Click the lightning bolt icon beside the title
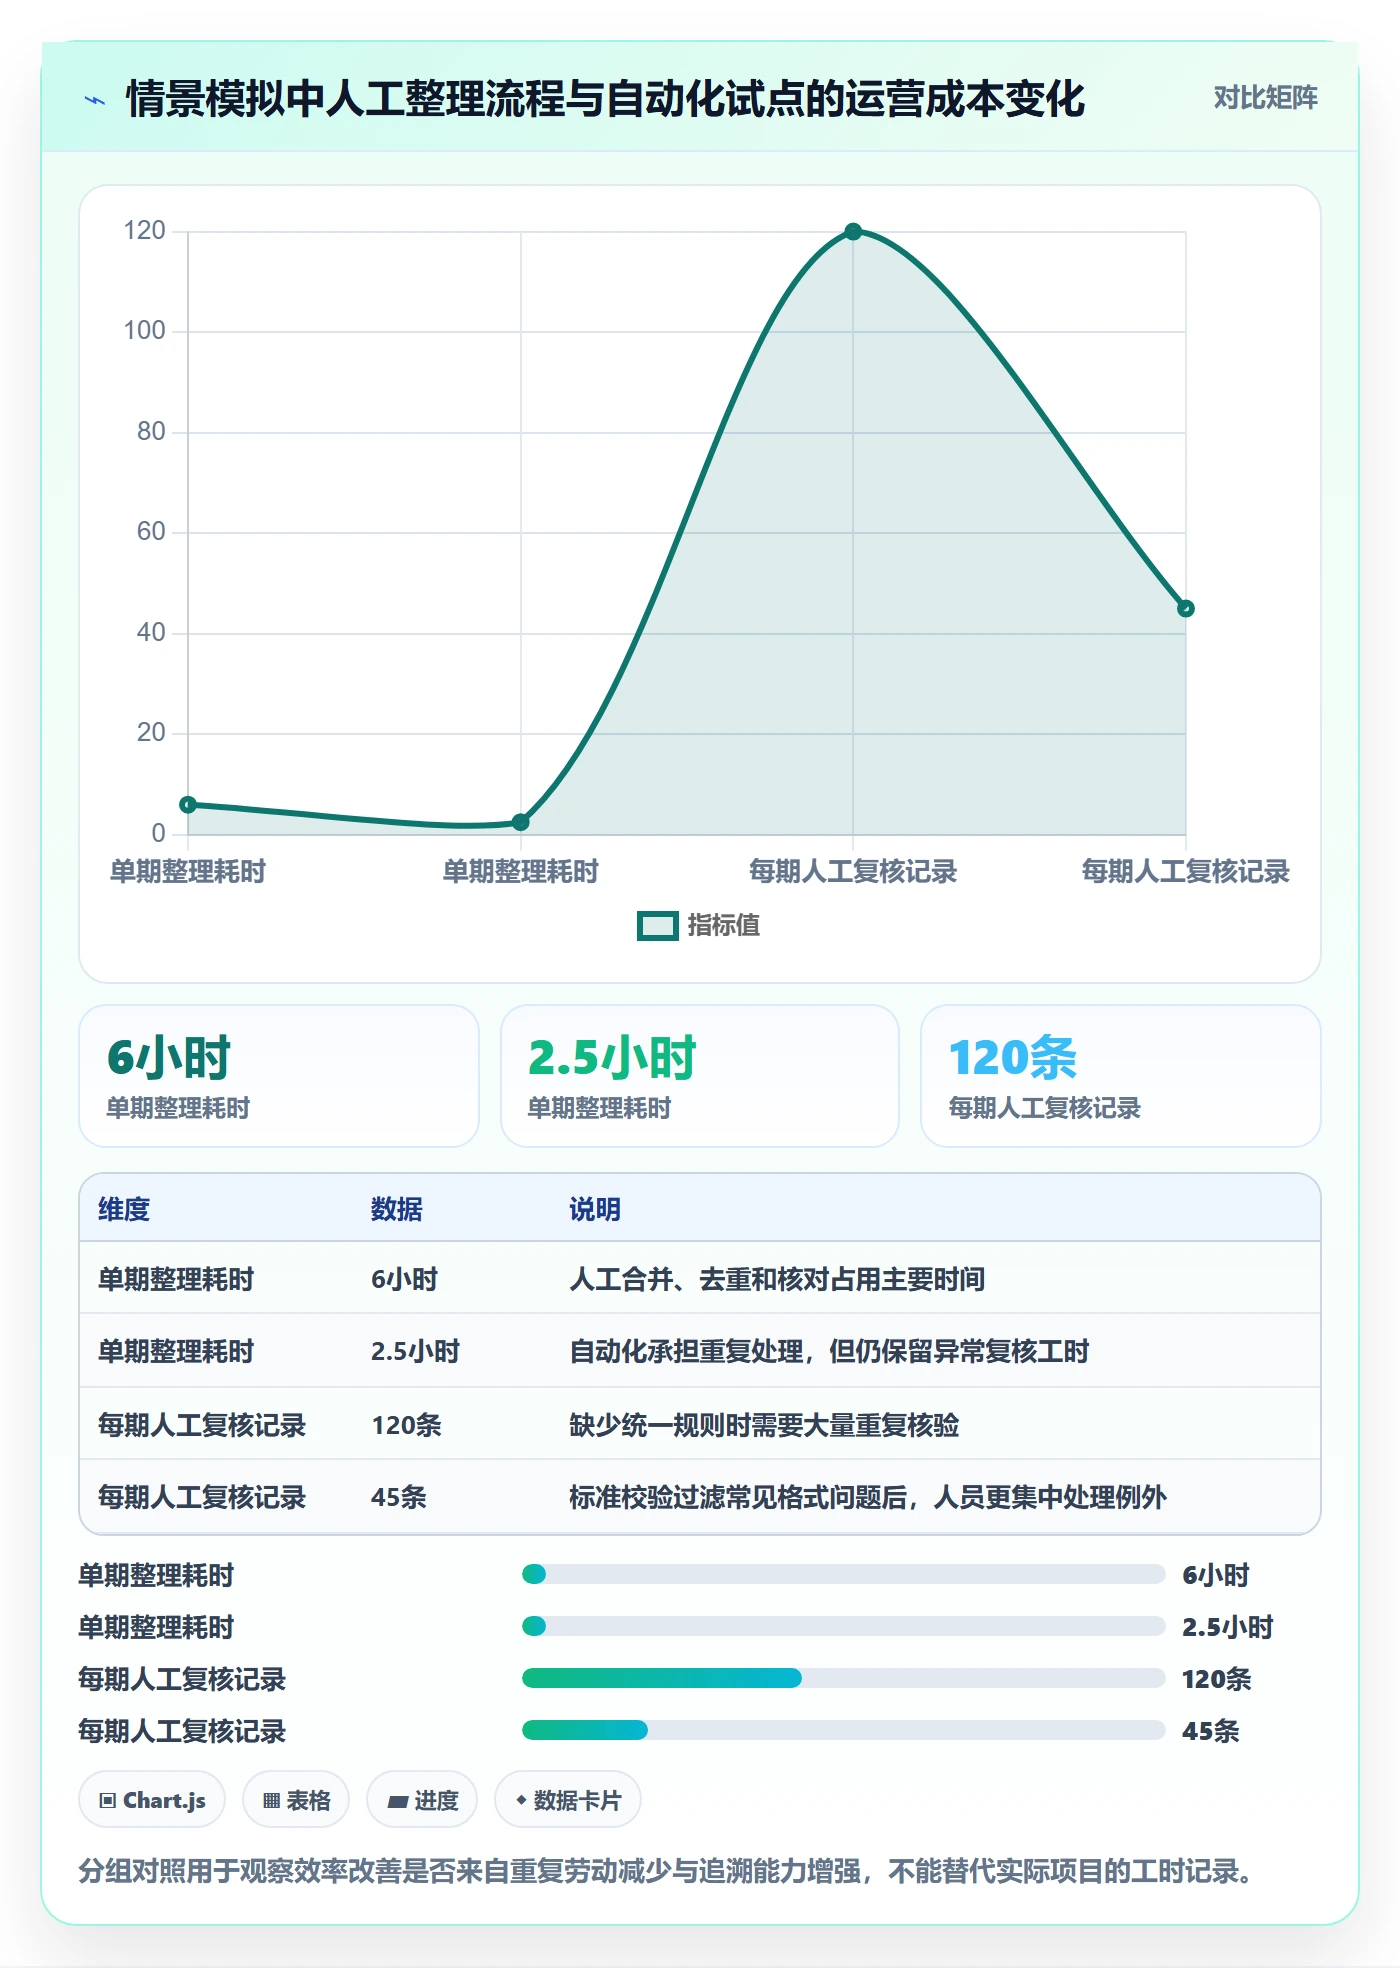This screenshot has width=1400, height=1968. [95, 100]
